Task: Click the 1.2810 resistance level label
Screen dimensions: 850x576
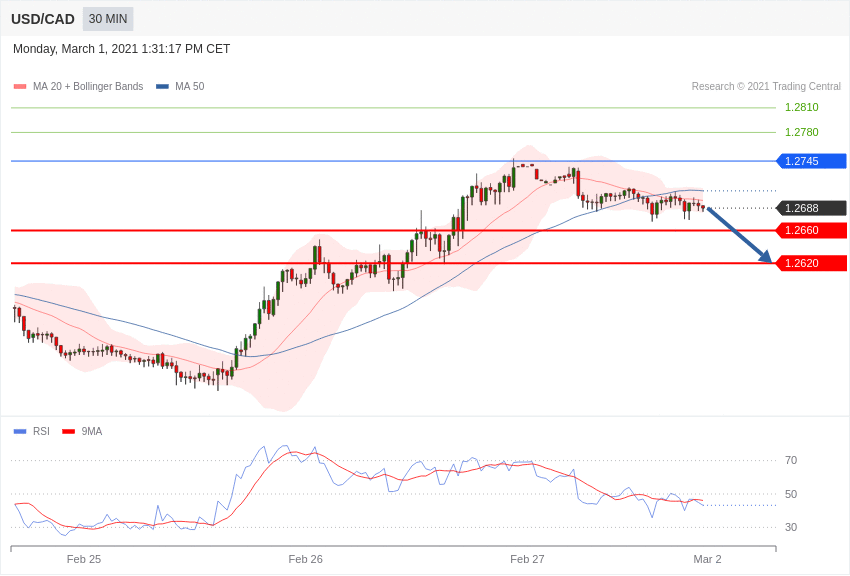Action: (x=801, y=107)
